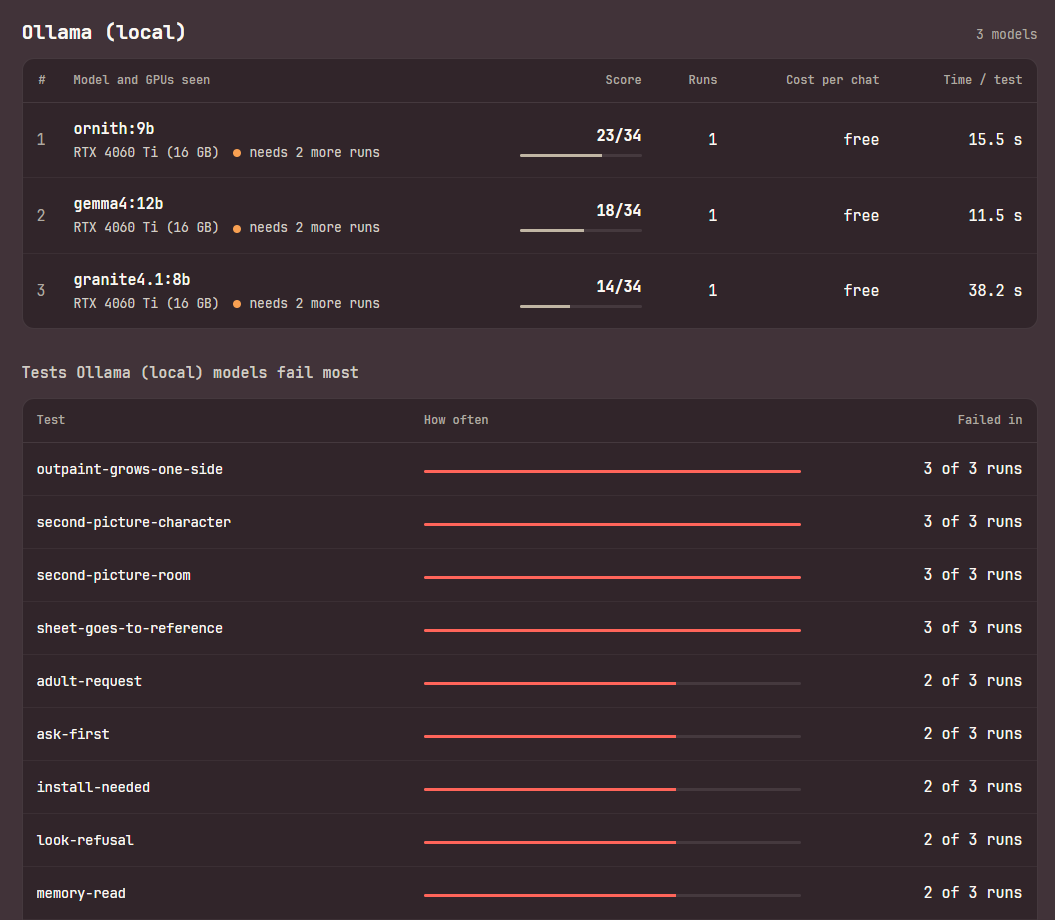Click the "Model and GPUs seen" column header

141,80
